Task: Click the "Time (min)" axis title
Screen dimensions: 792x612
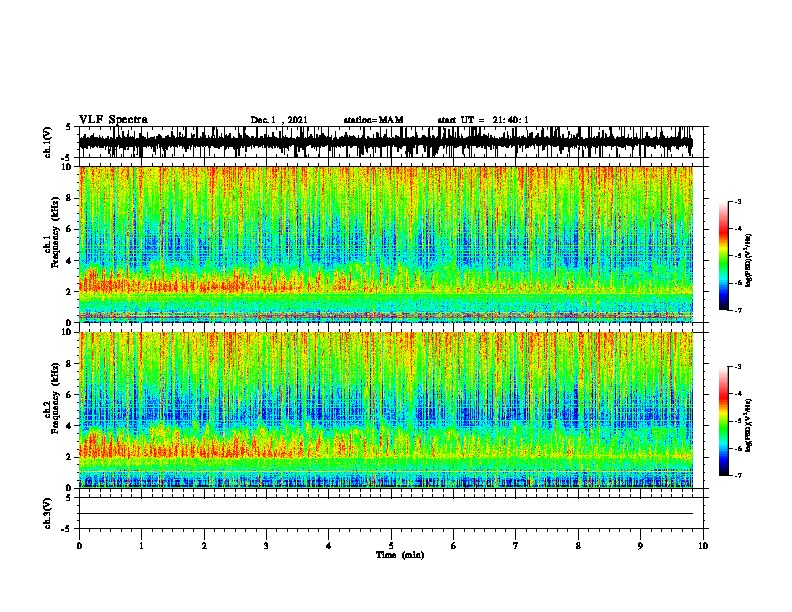Action: click(x=400, y=555)
